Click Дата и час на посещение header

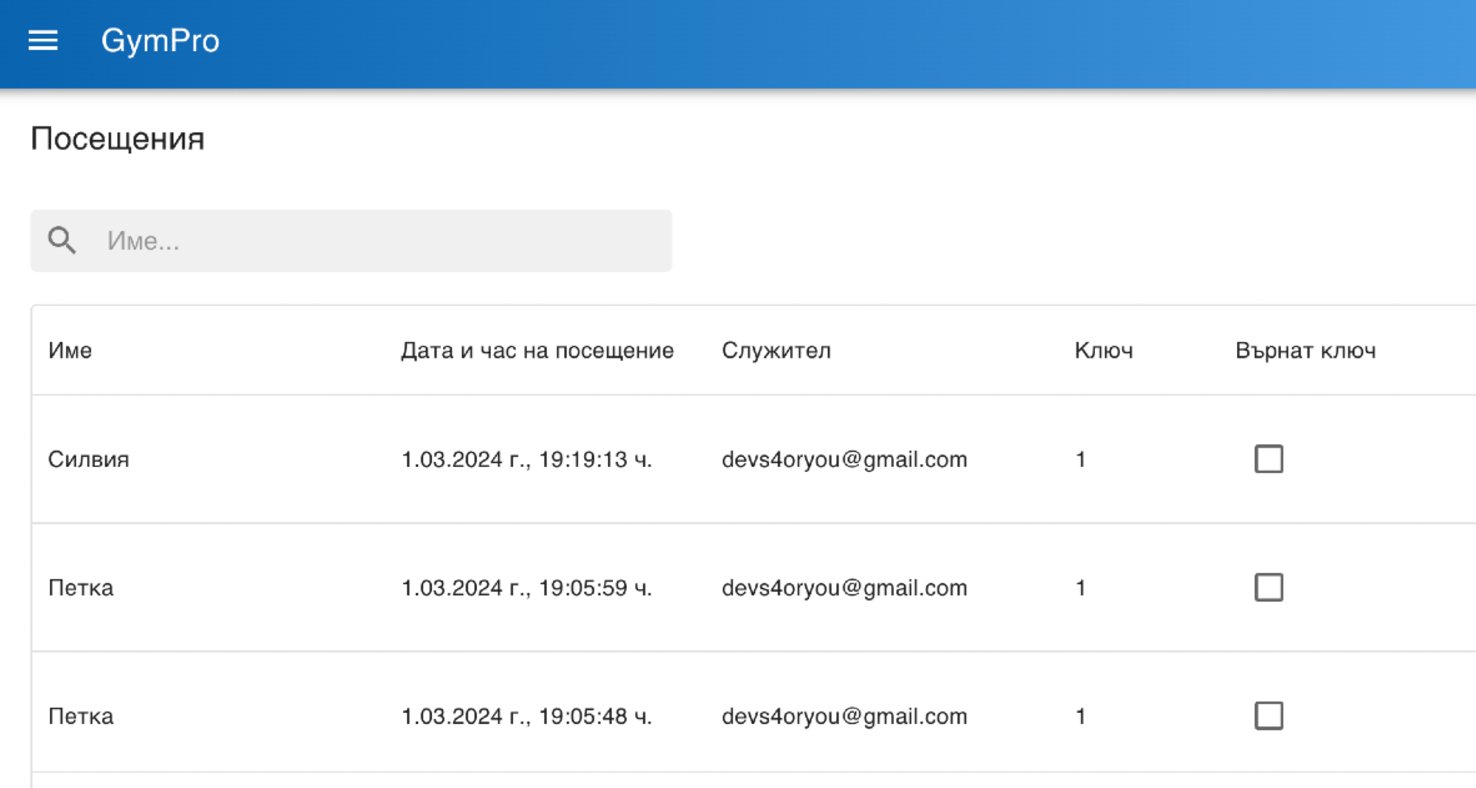[537, 351]
